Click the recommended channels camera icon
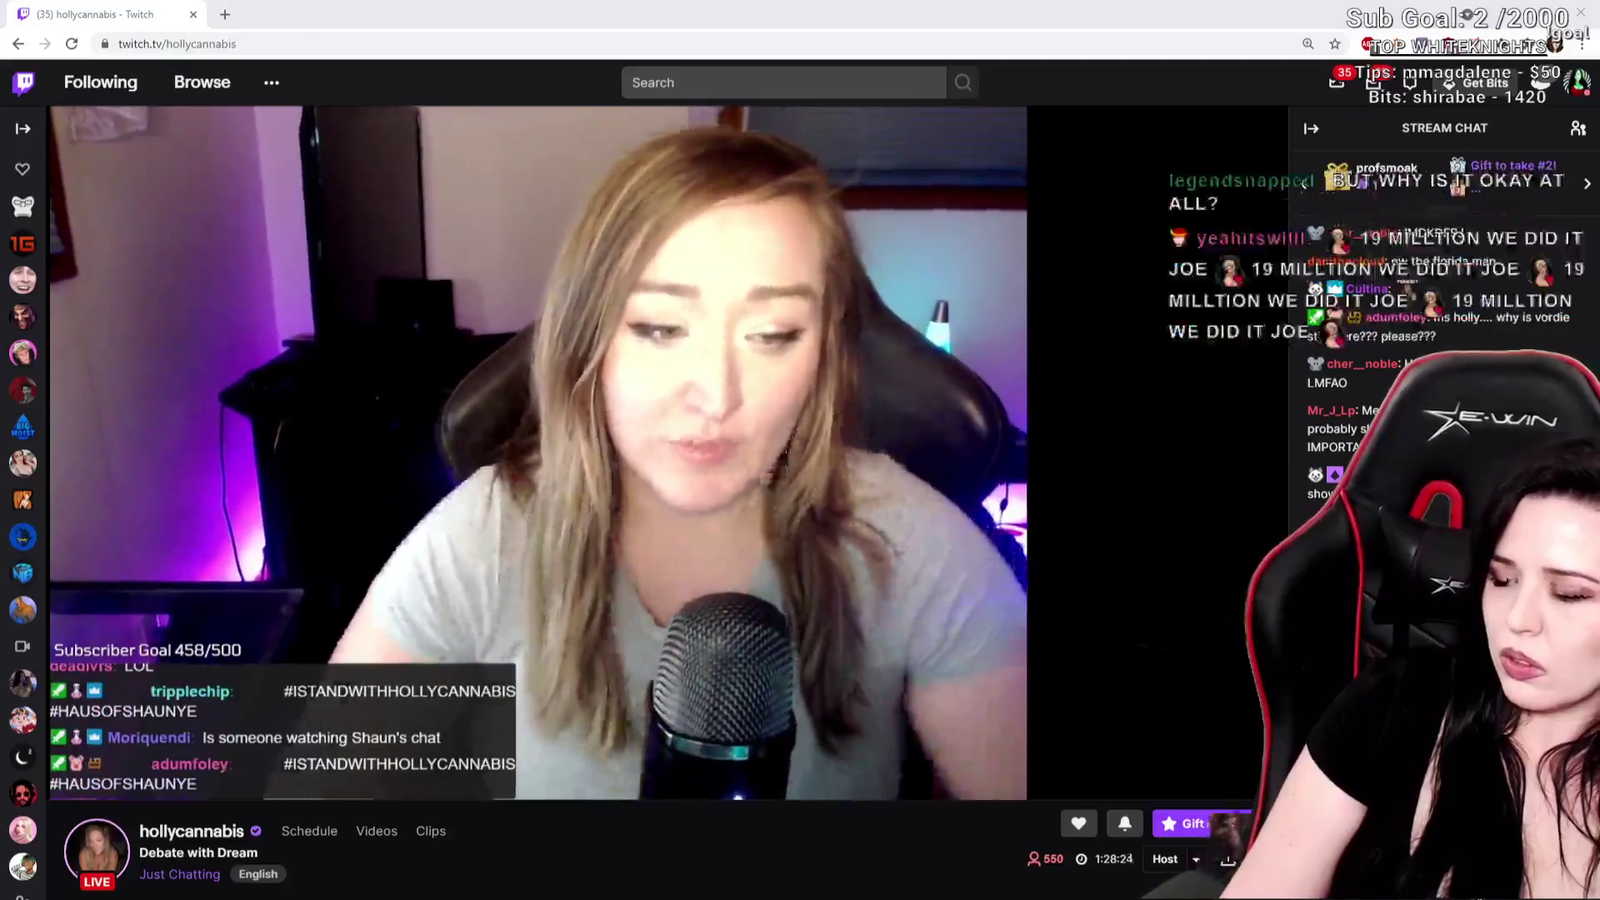Screen dimensions: 1600x900 pyautogui.click(x=23, y=646)
